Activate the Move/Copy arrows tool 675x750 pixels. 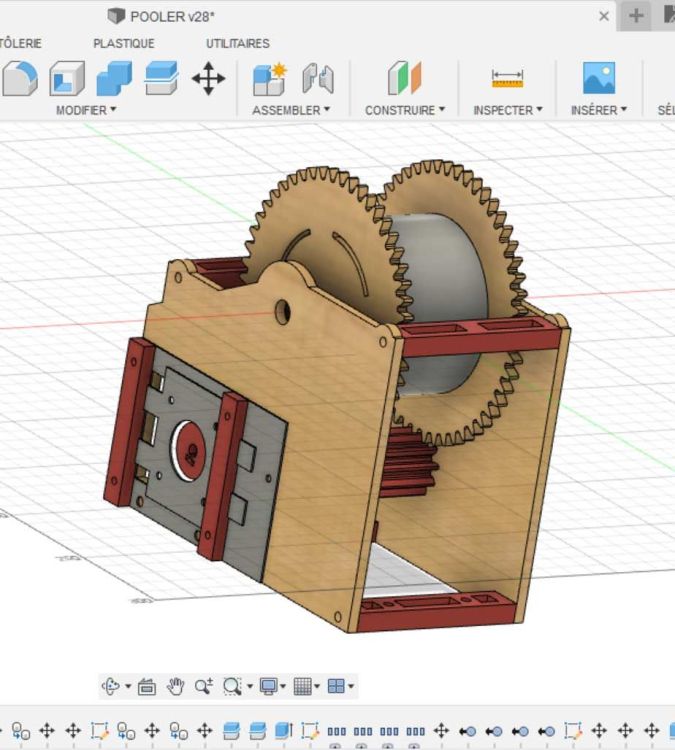[208, 78]
